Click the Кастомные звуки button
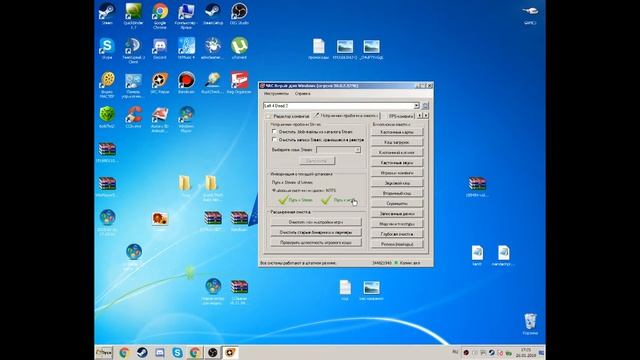Screen dimensions: 640x360 coord(397,163)
